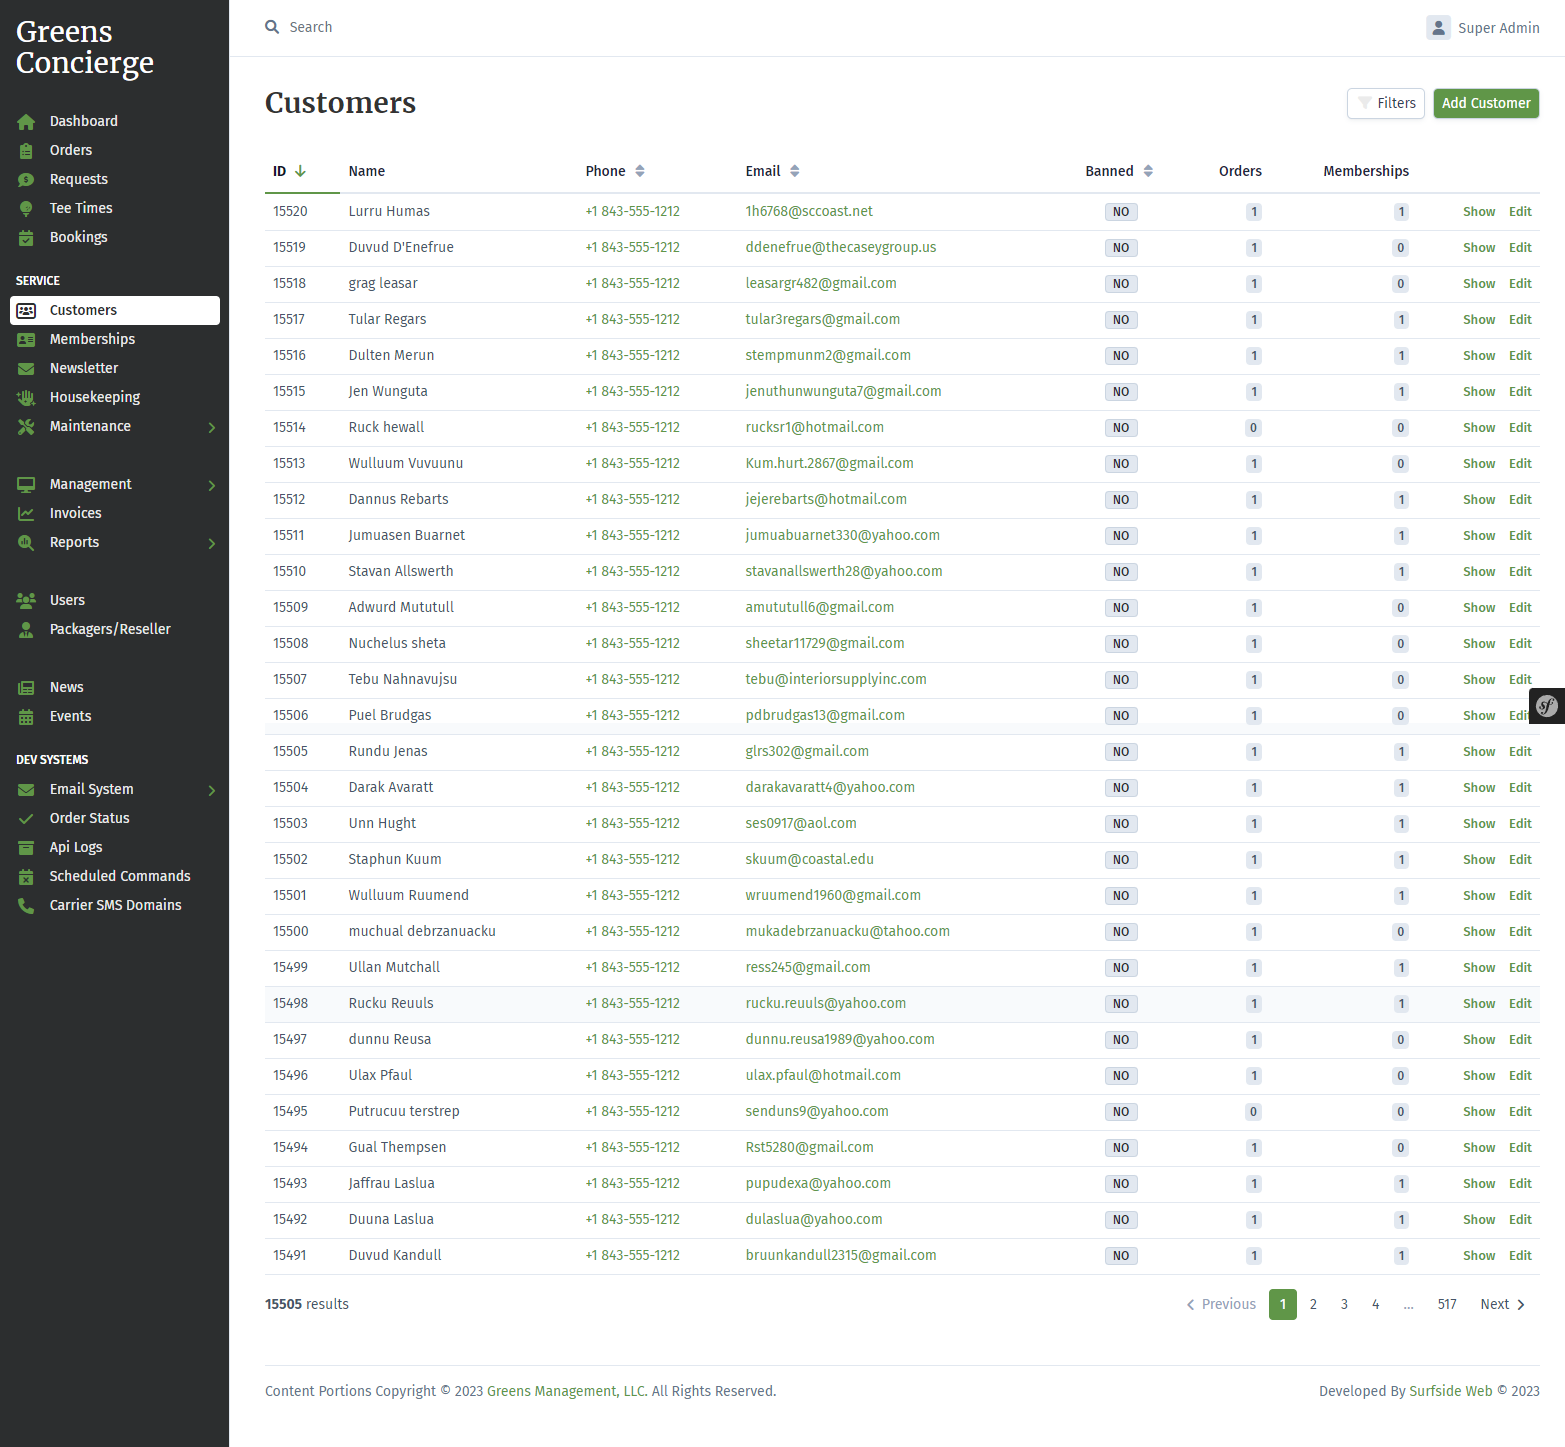Click the News newspaper icon
The height and width of the screenshot is (1447, 1565).
26,687
